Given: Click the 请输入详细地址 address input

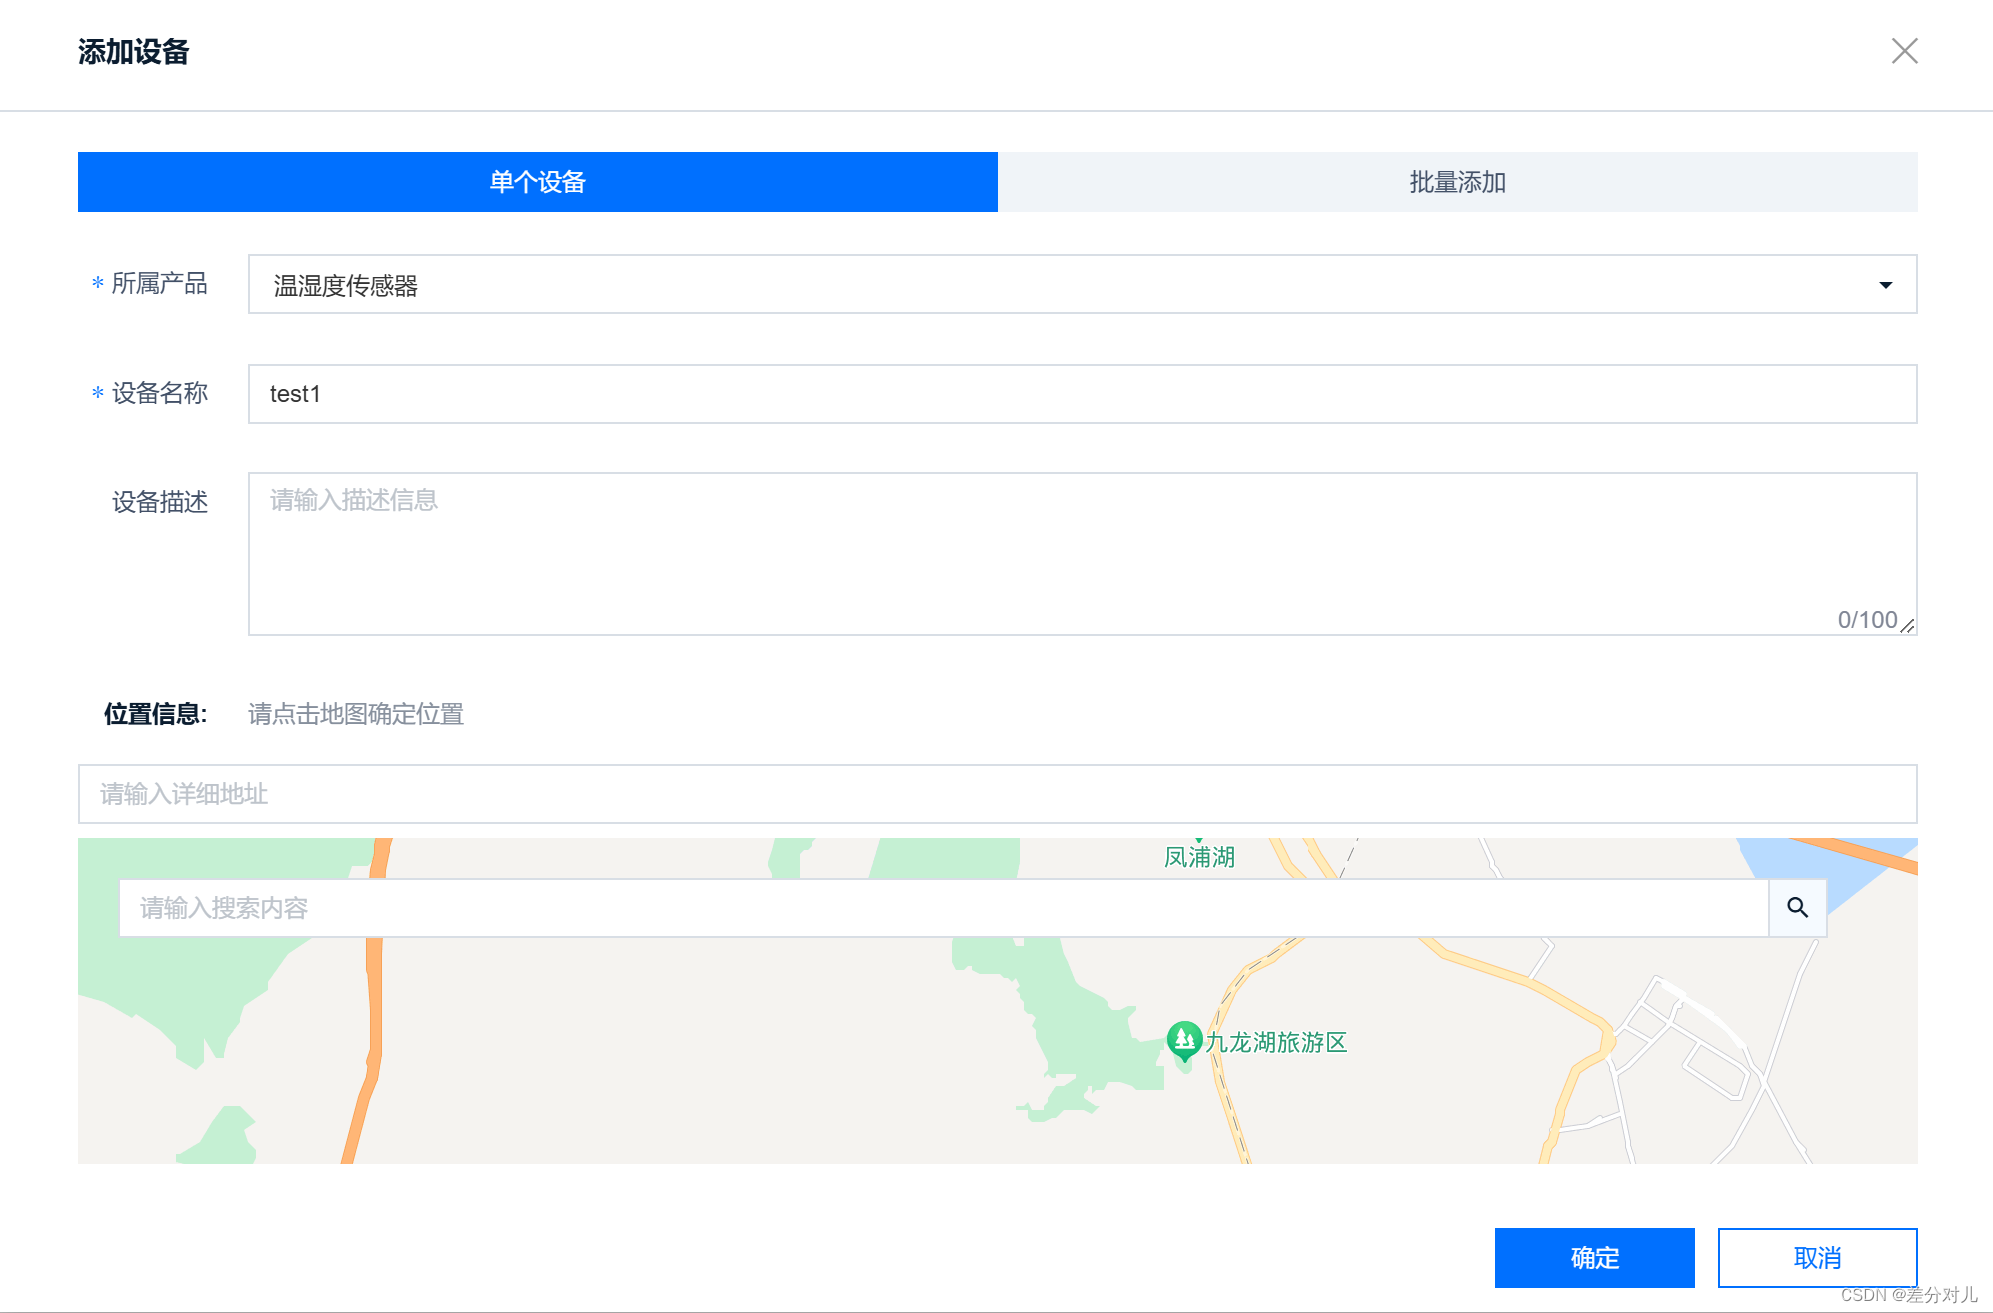Looking at the screenshot, I should (997, 794).
